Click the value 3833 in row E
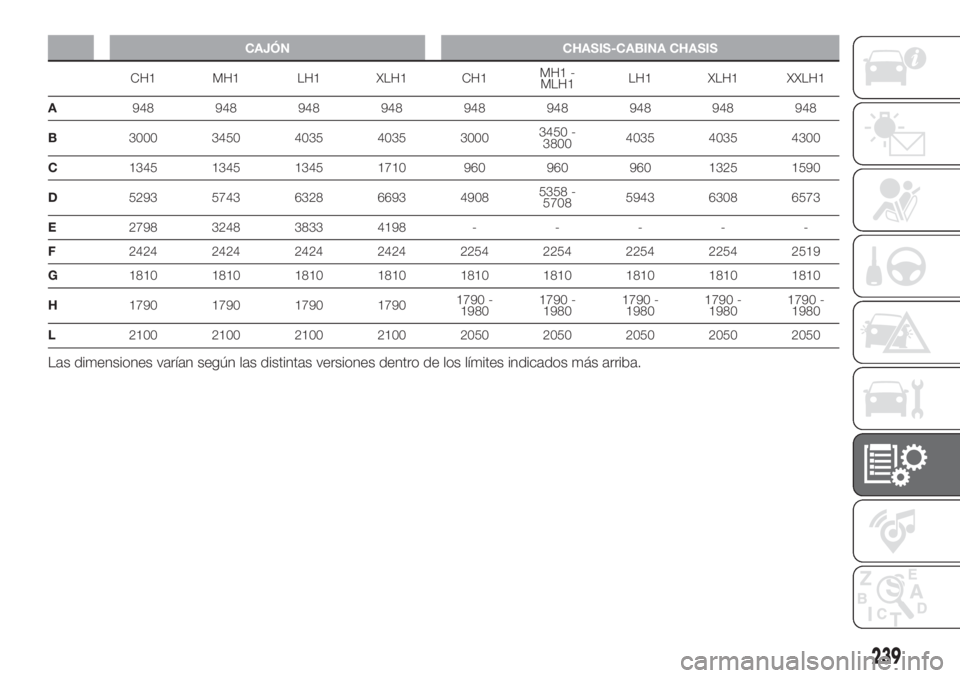The width and height of the screenshot is (960, 678). coord(309,227)
